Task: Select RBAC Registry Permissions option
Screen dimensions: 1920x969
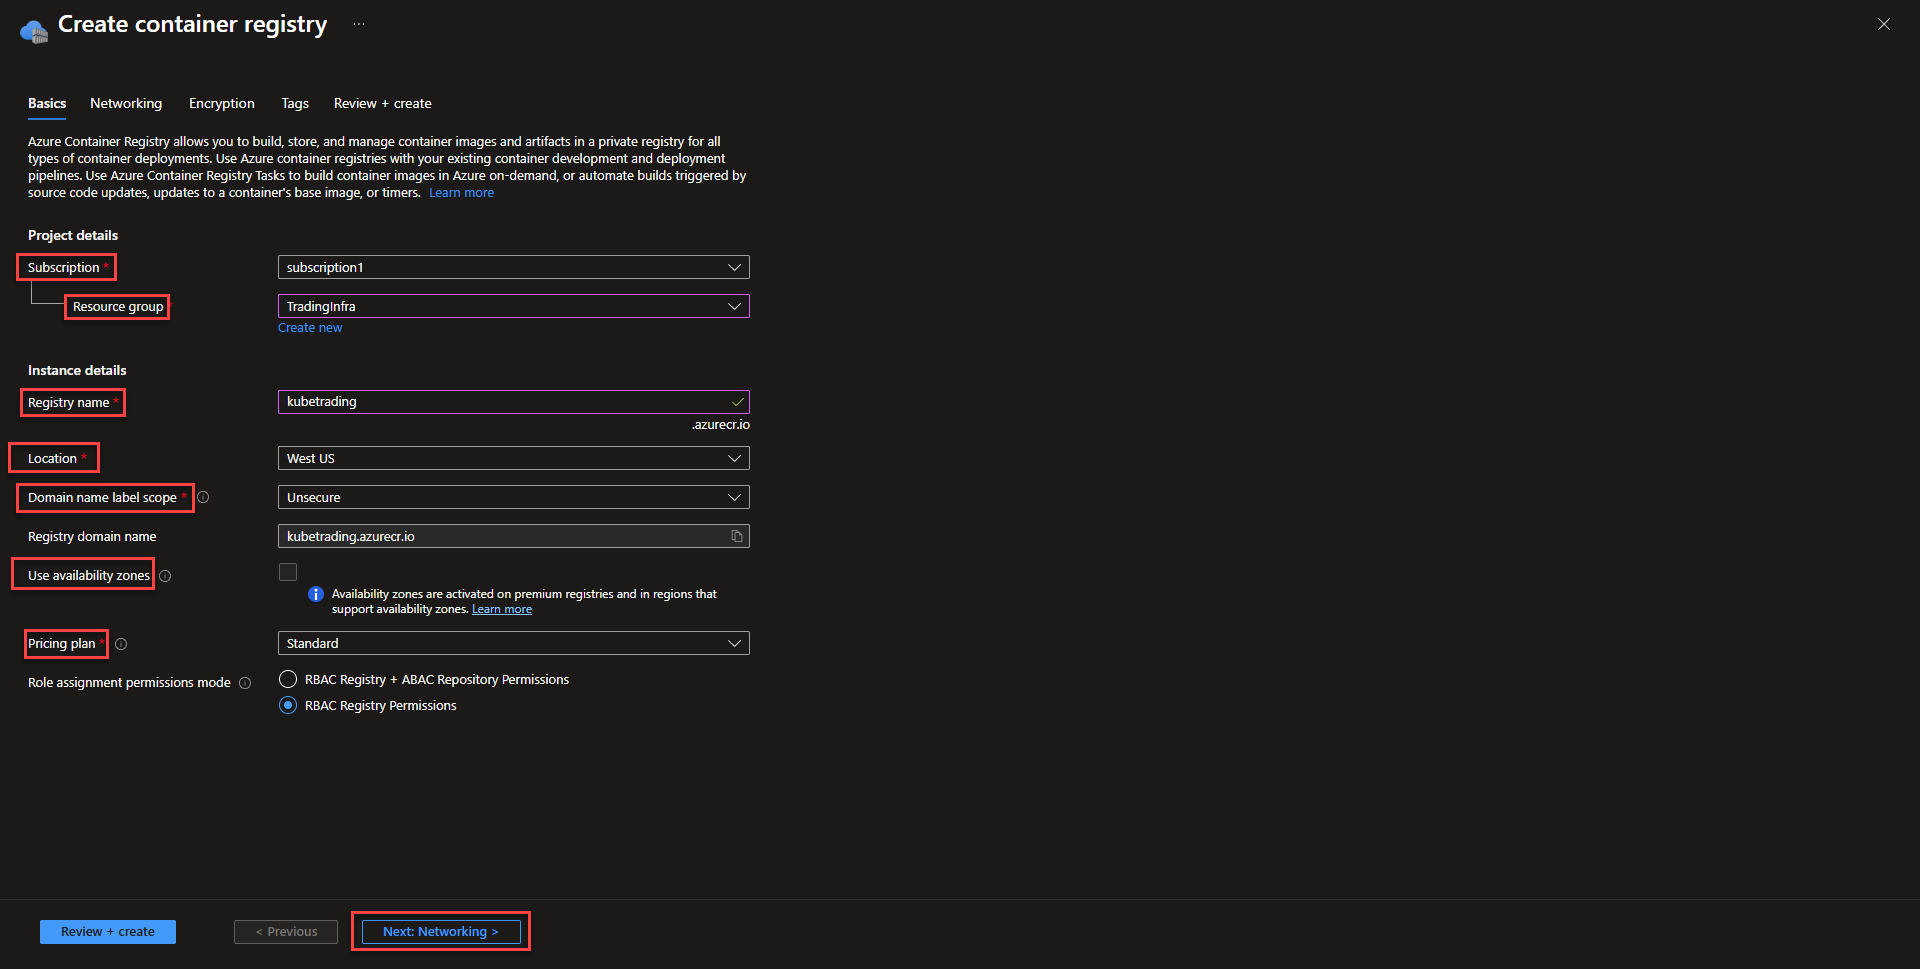Action: click(288, 706)
